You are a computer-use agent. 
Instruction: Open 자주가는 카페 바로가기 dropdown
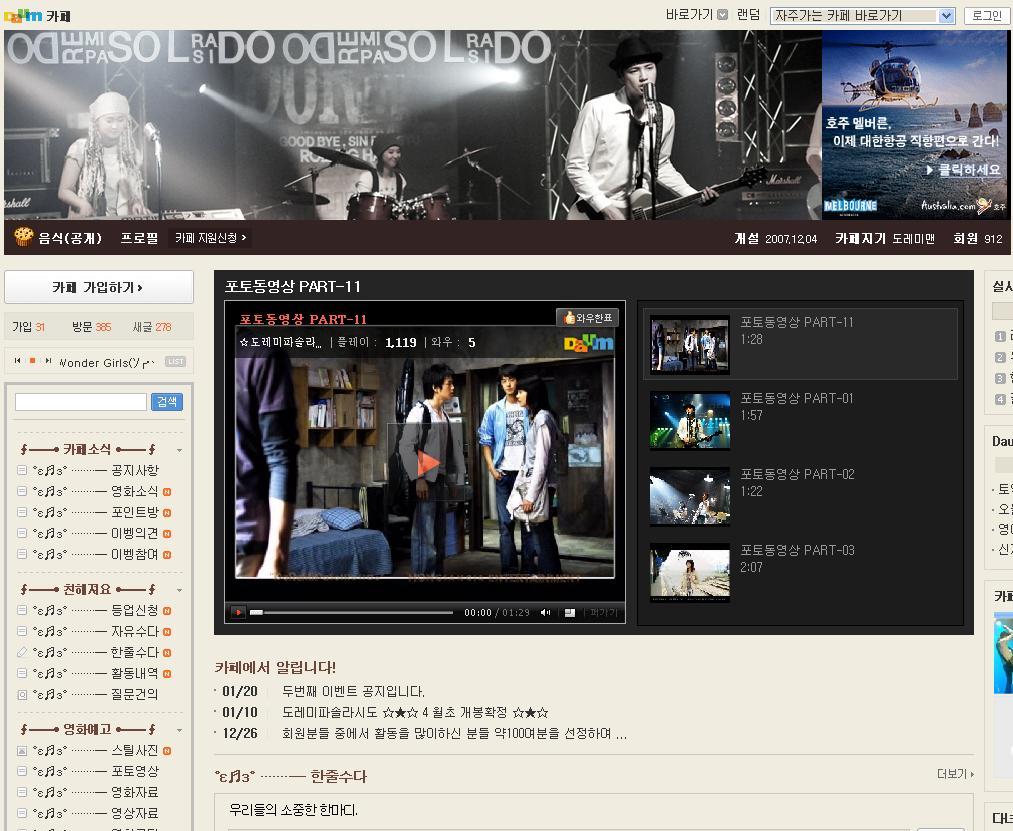click(862, 16)
